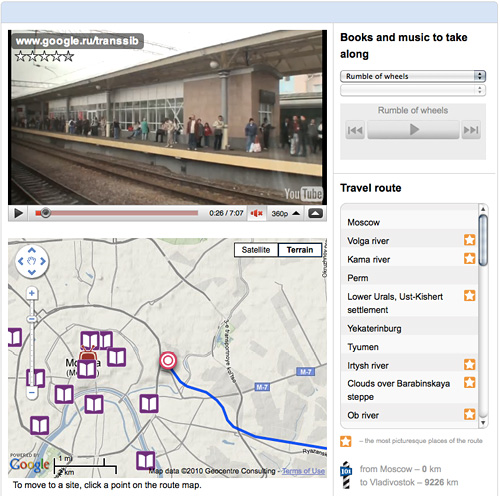Select Kama river in the travel route
Image resolution: width=500 pixels, height=496 pixels.
click(409, 259)
